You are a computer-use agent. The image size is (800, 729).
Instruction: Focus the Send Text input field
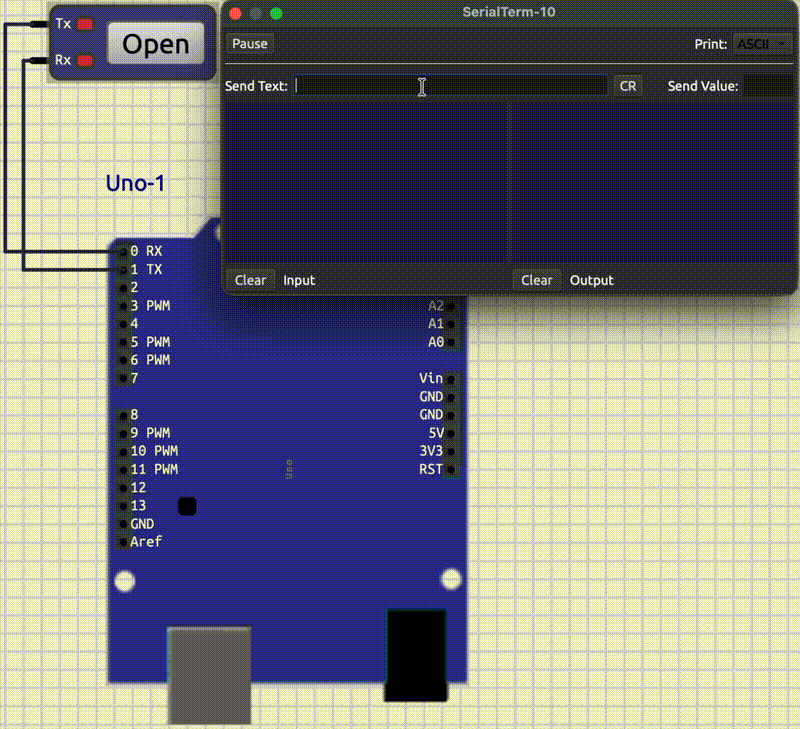point(450,86)
